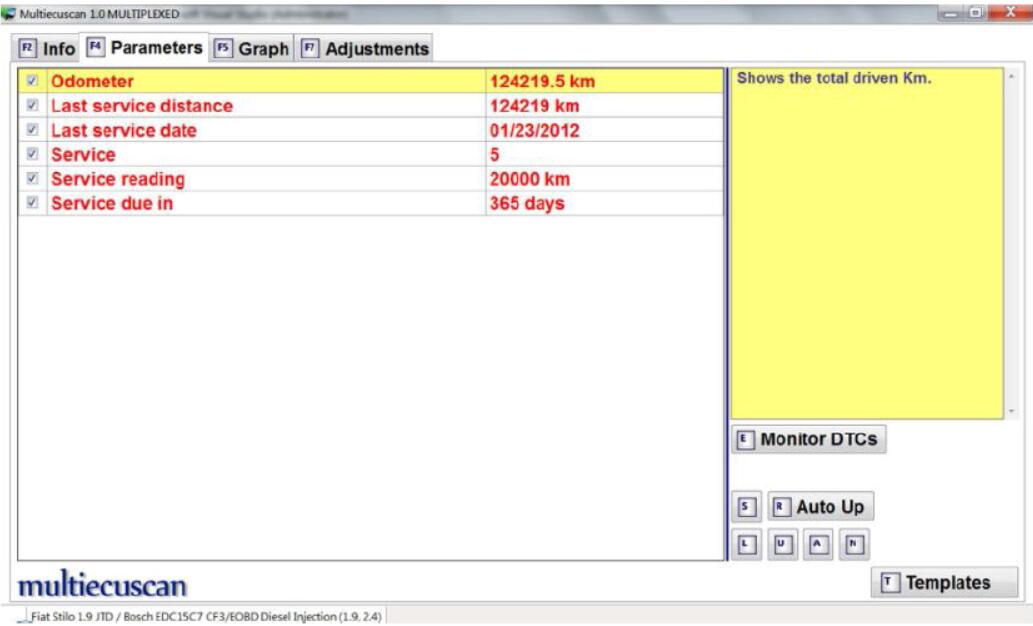
Task: Uncheck the Odometer checkbox
Action: (x=32, y=80)
